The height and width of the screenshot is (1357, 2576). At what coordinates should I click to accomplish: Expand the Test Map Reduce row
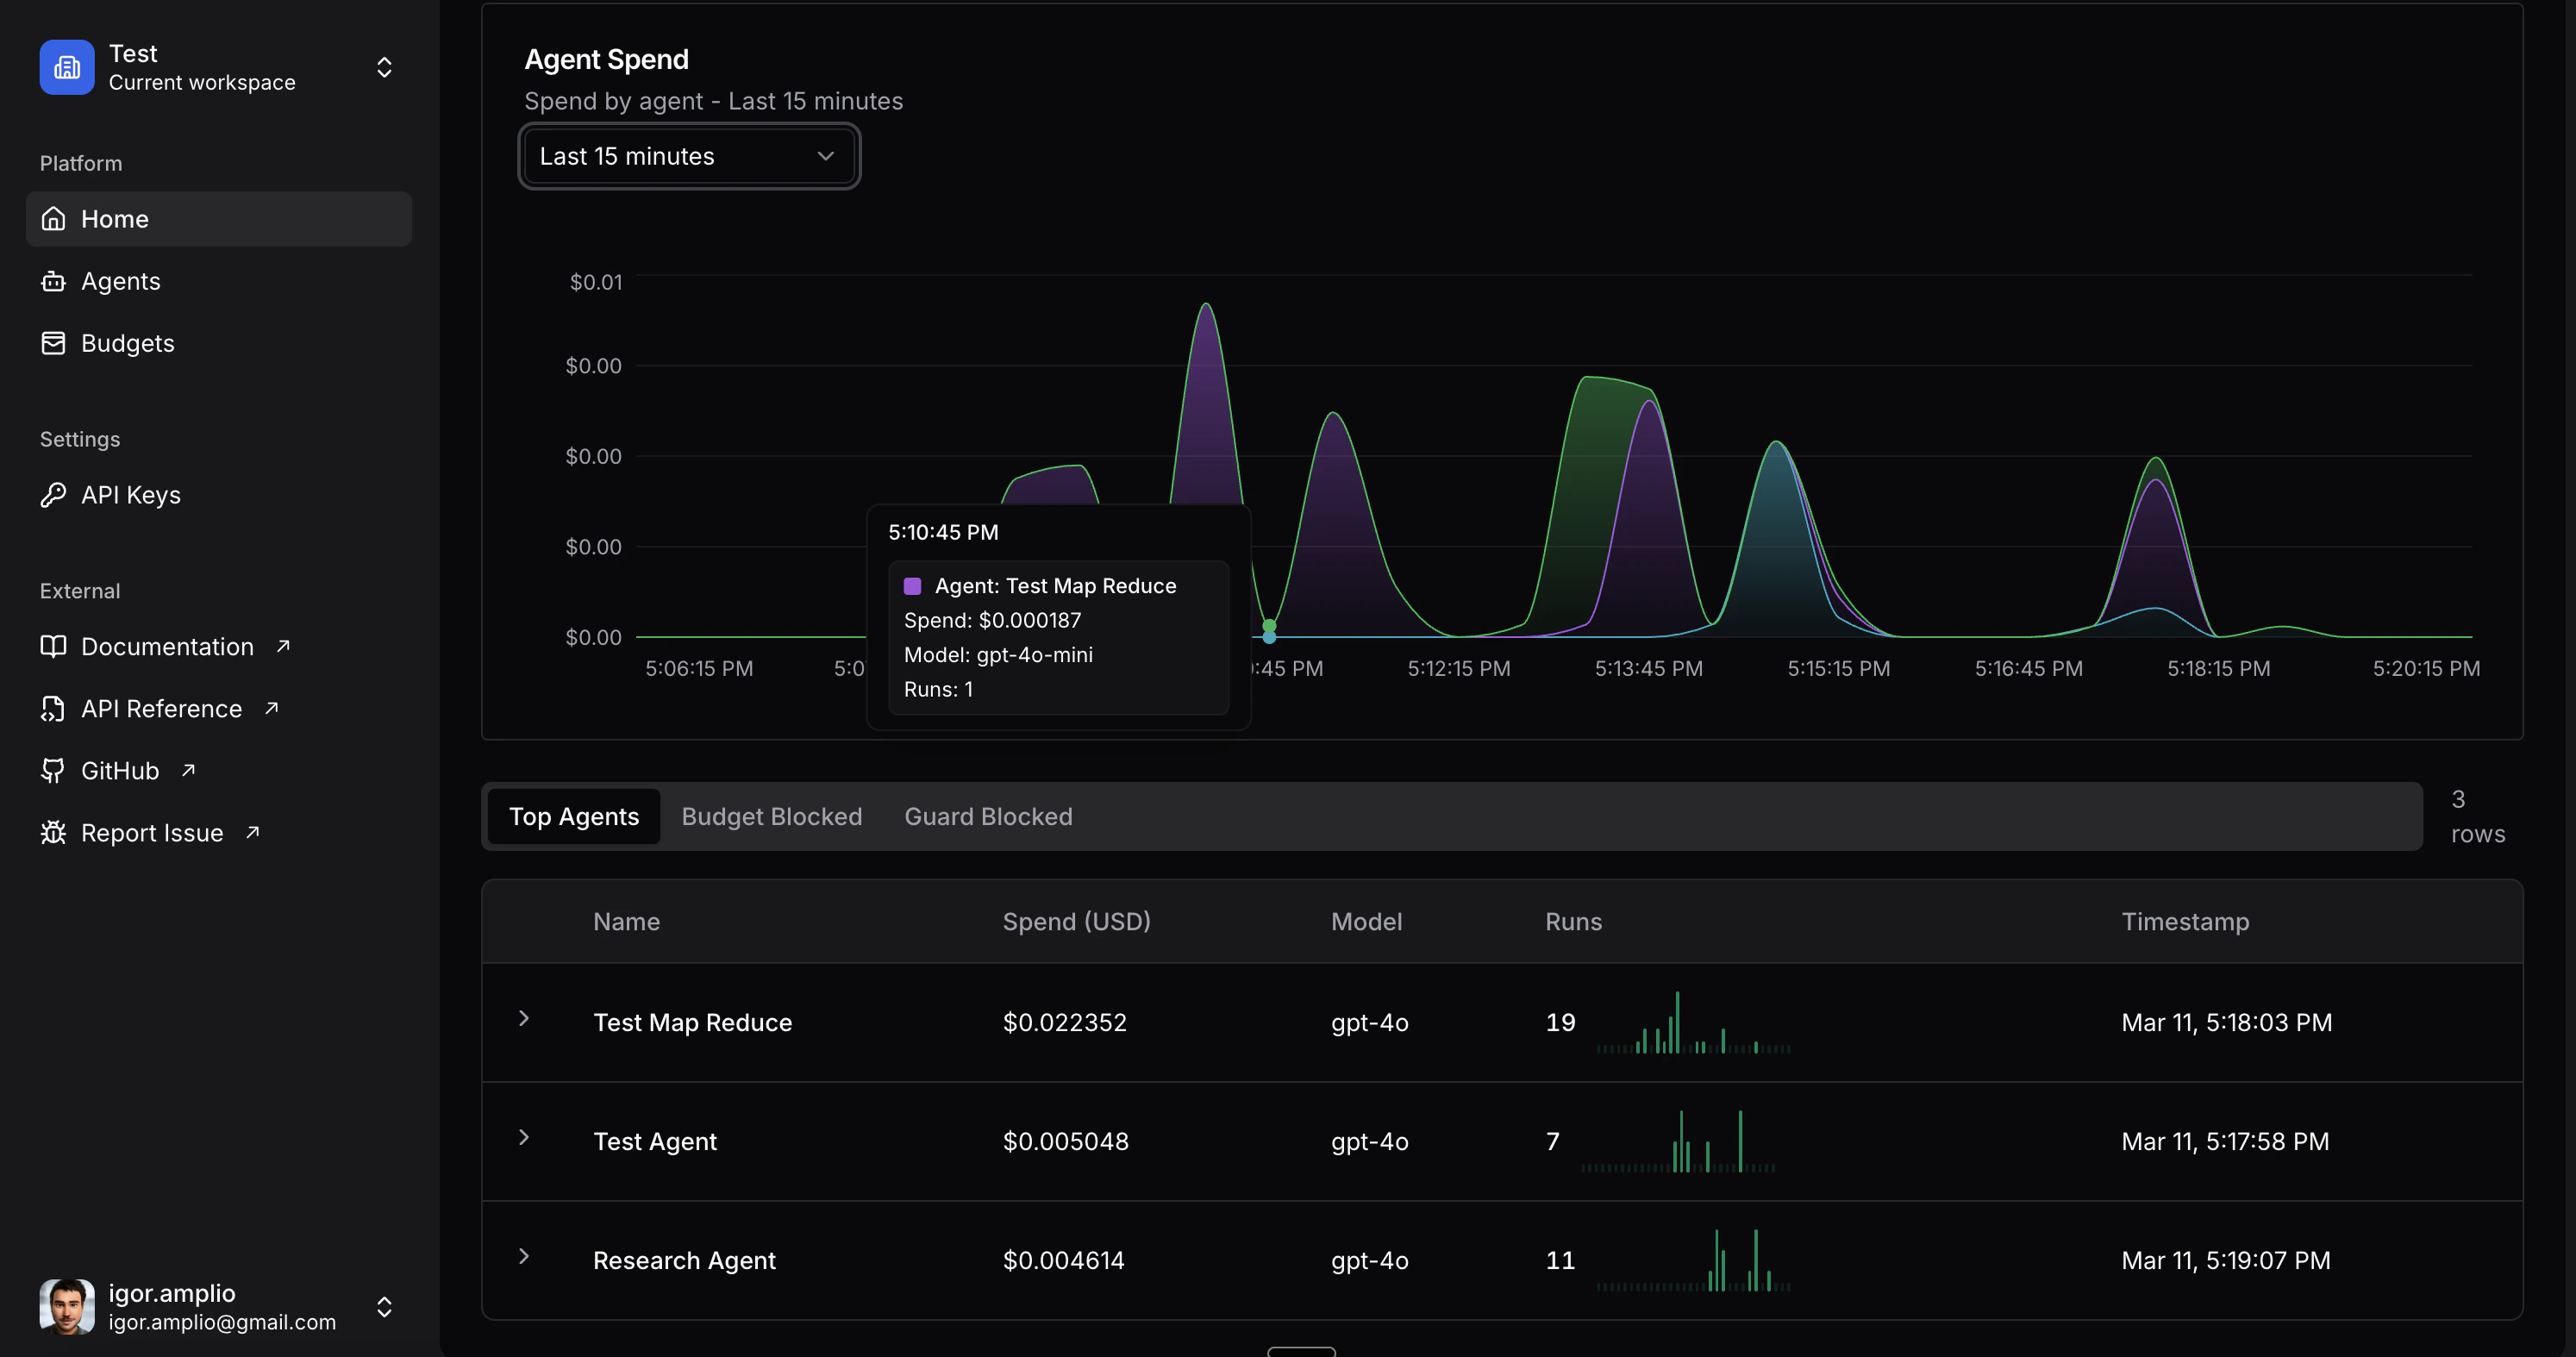pyautogui.click(x=524, y=1018)
